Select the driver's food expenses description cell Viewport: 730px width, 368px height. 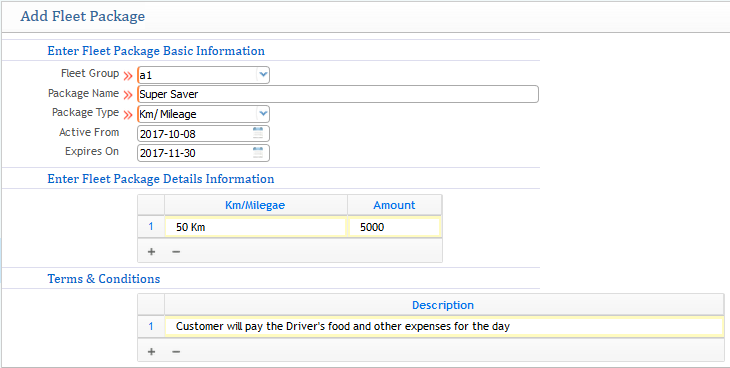444,326
